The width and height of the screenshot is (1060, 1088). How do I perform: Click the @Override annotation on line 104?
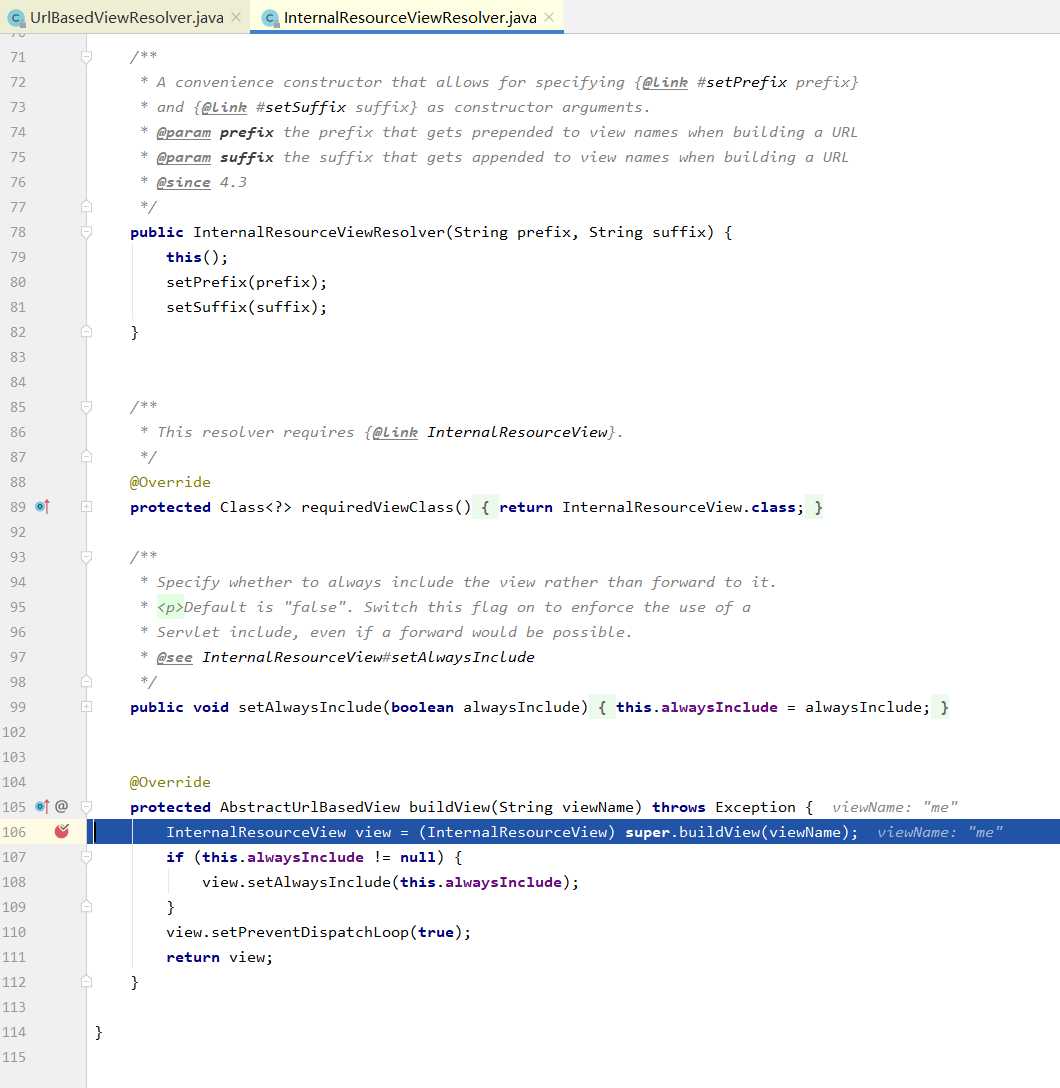170,781
